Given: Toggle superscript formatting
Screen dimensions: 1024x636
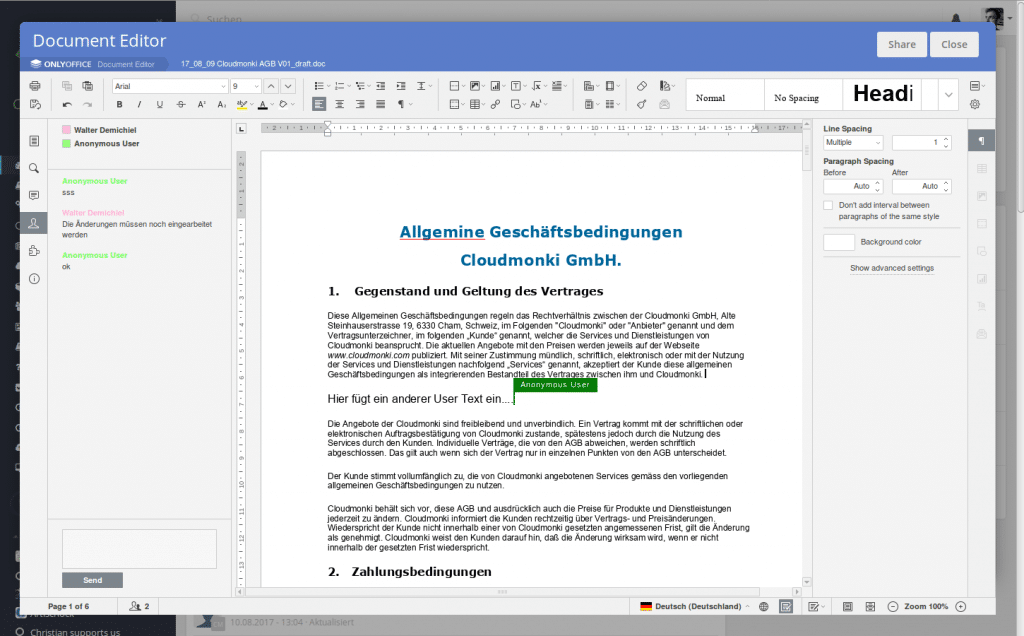Looking at the screenshot, I should click(201, 104).
